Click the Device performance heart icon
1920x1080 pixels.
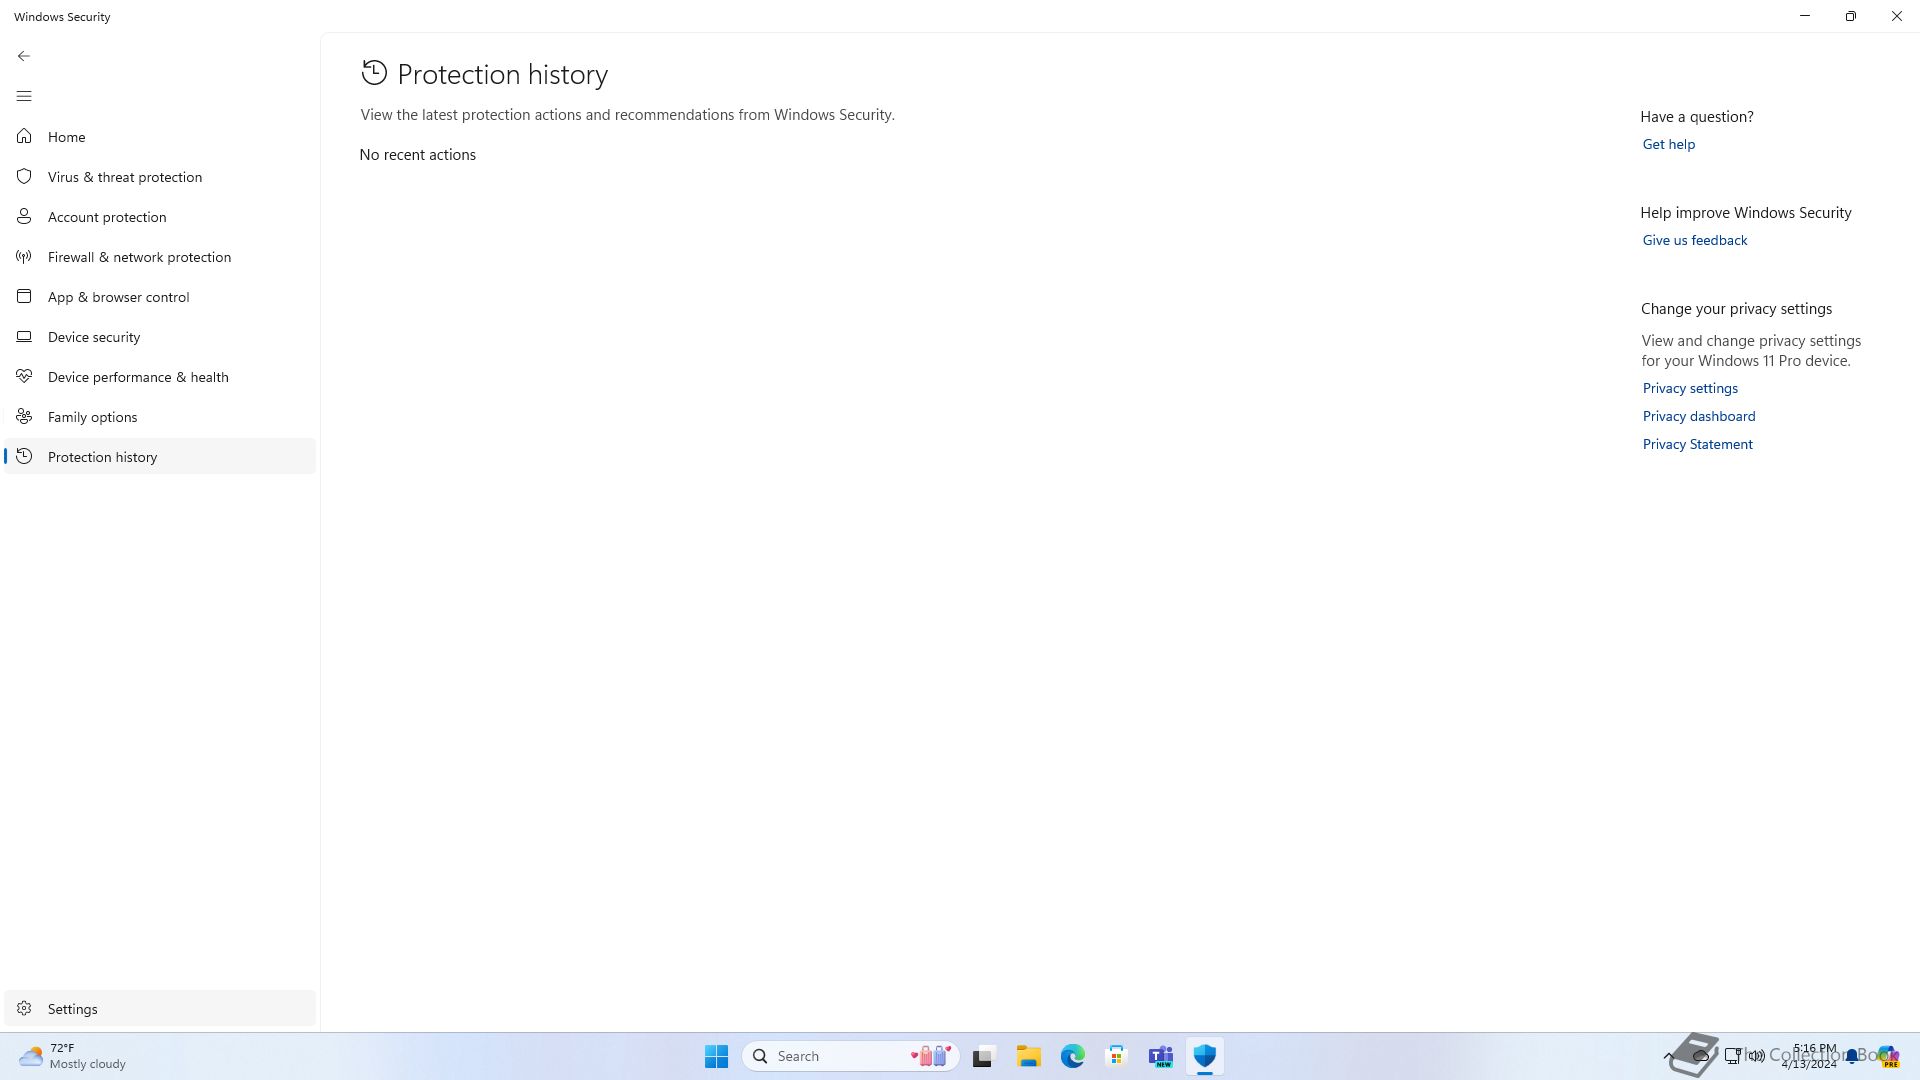coord(24,376)
